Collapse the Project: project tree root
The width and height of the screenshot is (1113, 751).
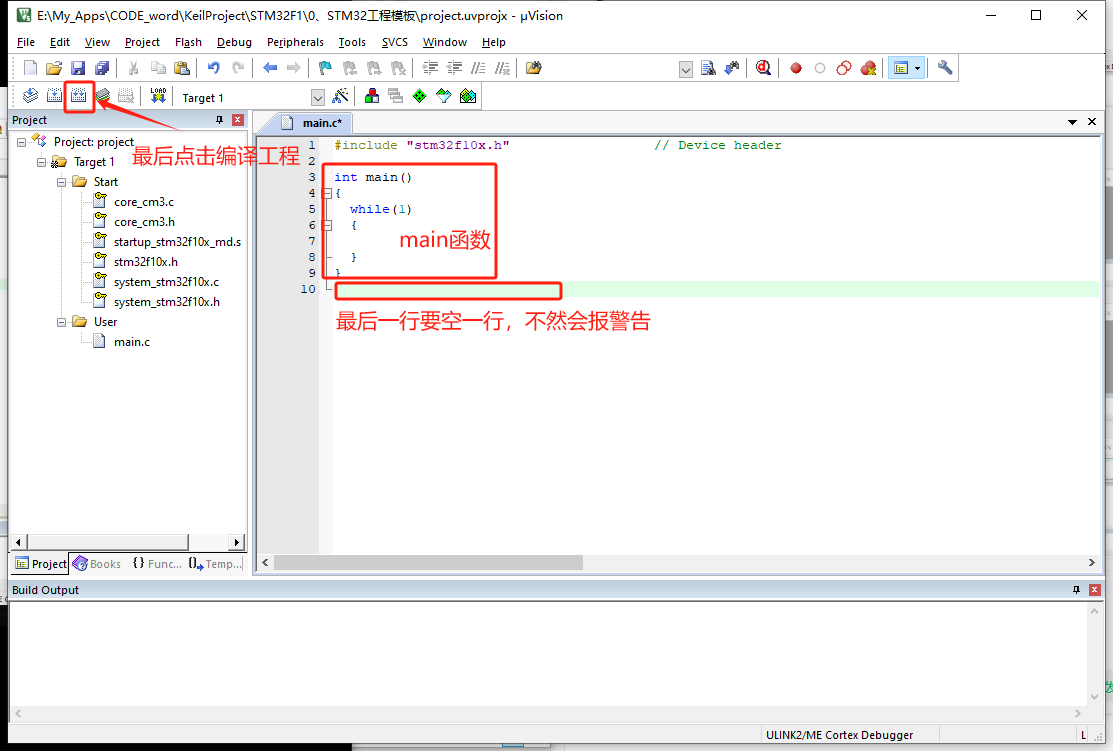coord(21,142)
